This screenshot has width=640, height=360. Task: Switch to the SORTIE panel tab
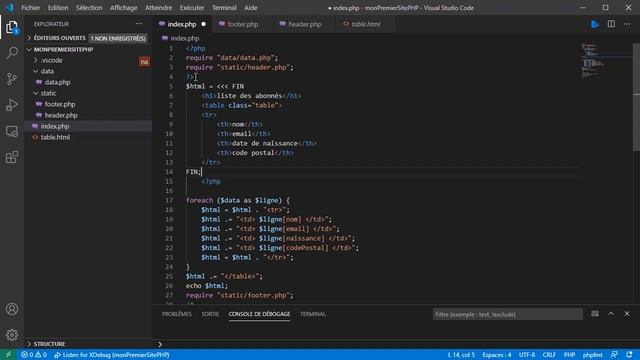(x=210, y=314)
